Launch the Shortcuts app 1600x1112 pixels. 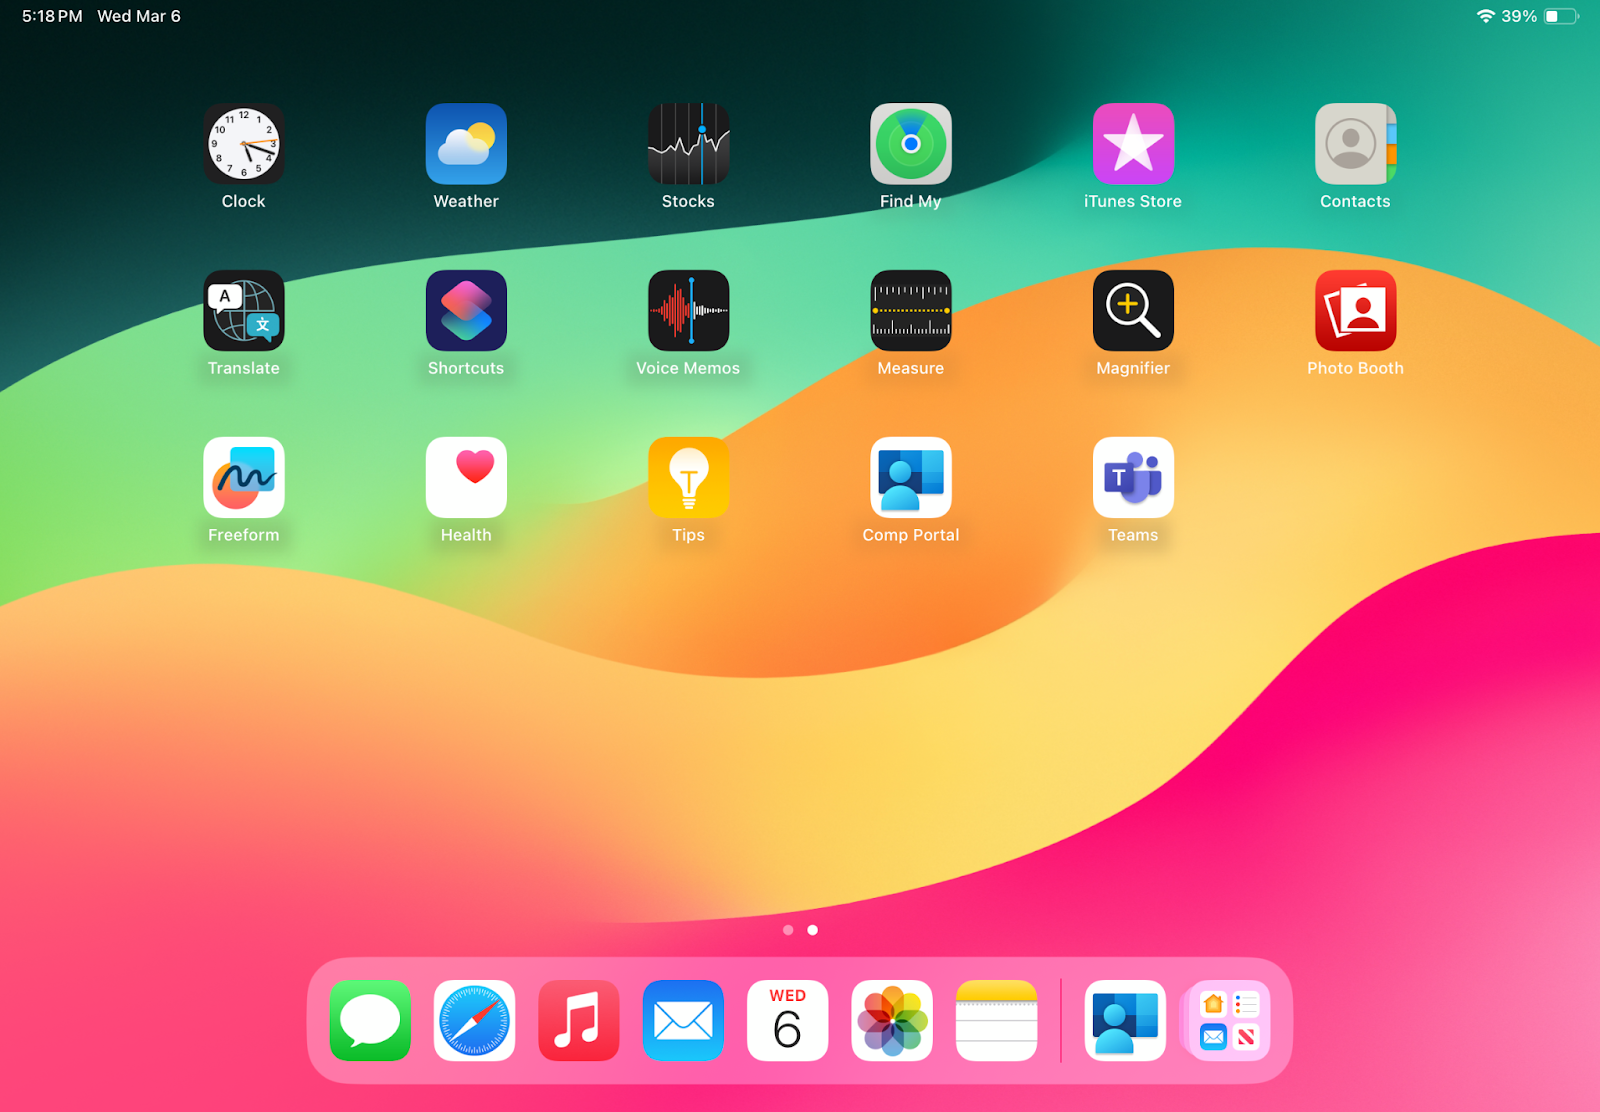(x=466, y=311)
